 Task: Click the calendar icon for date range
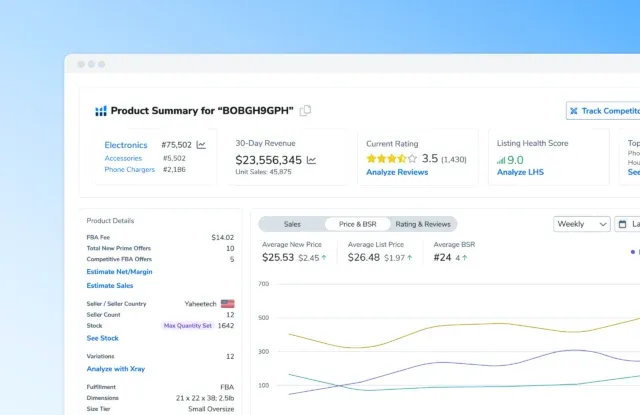click(x=622, y=224)
